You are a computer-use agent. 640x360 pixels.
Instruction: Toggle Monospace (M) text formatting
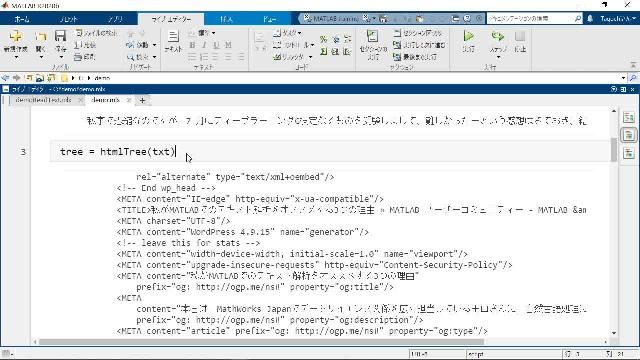(228, 45)
